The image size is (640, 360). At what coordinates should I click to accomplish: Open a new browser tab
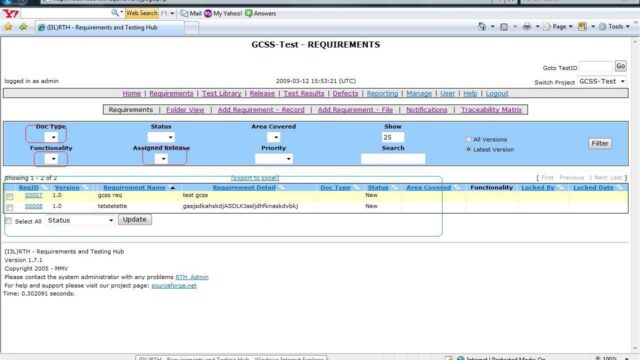click(191, 27)
